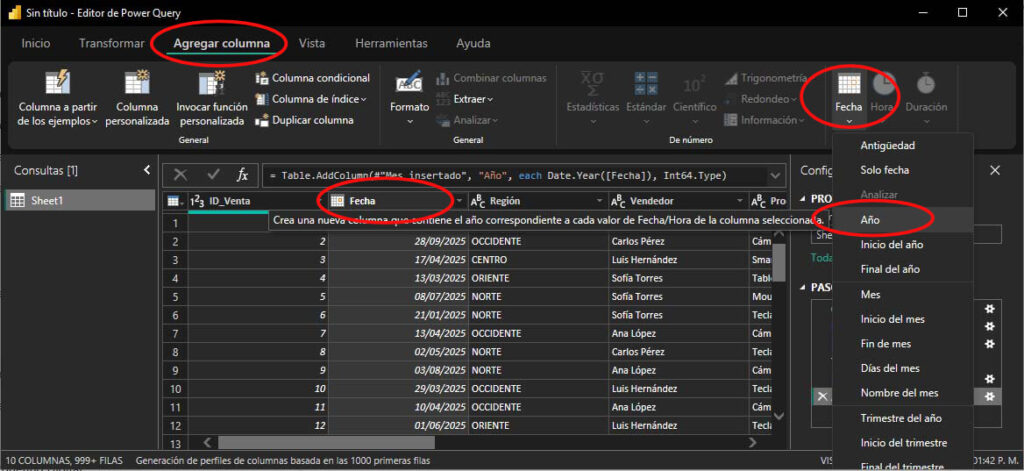Click the horizontal scrollbar thumb
This screenshot has height=471, width=1024.
click(x=326, y=442)
